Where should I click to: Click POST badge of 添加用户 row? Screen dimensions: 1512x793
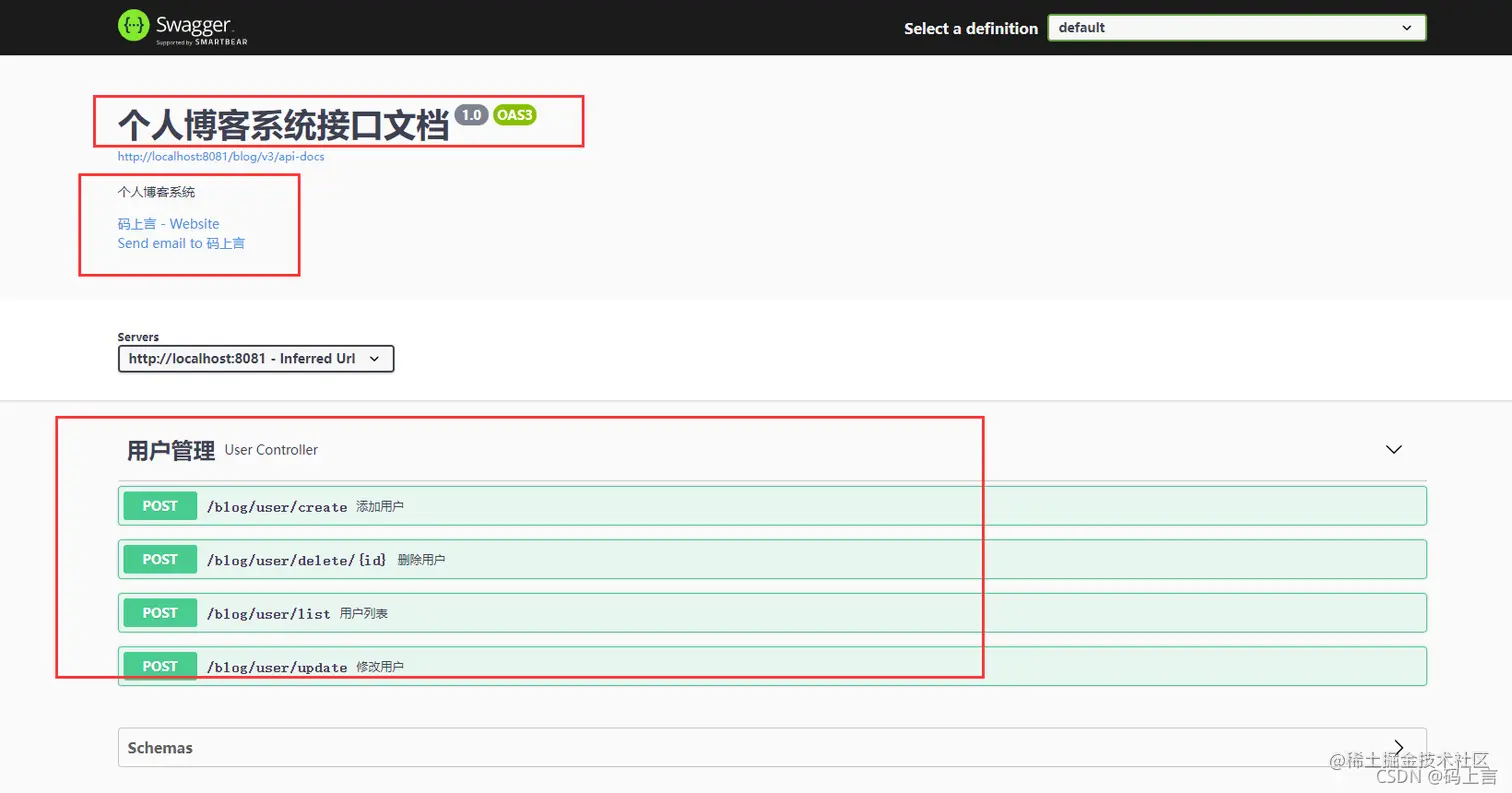point(160,506)
